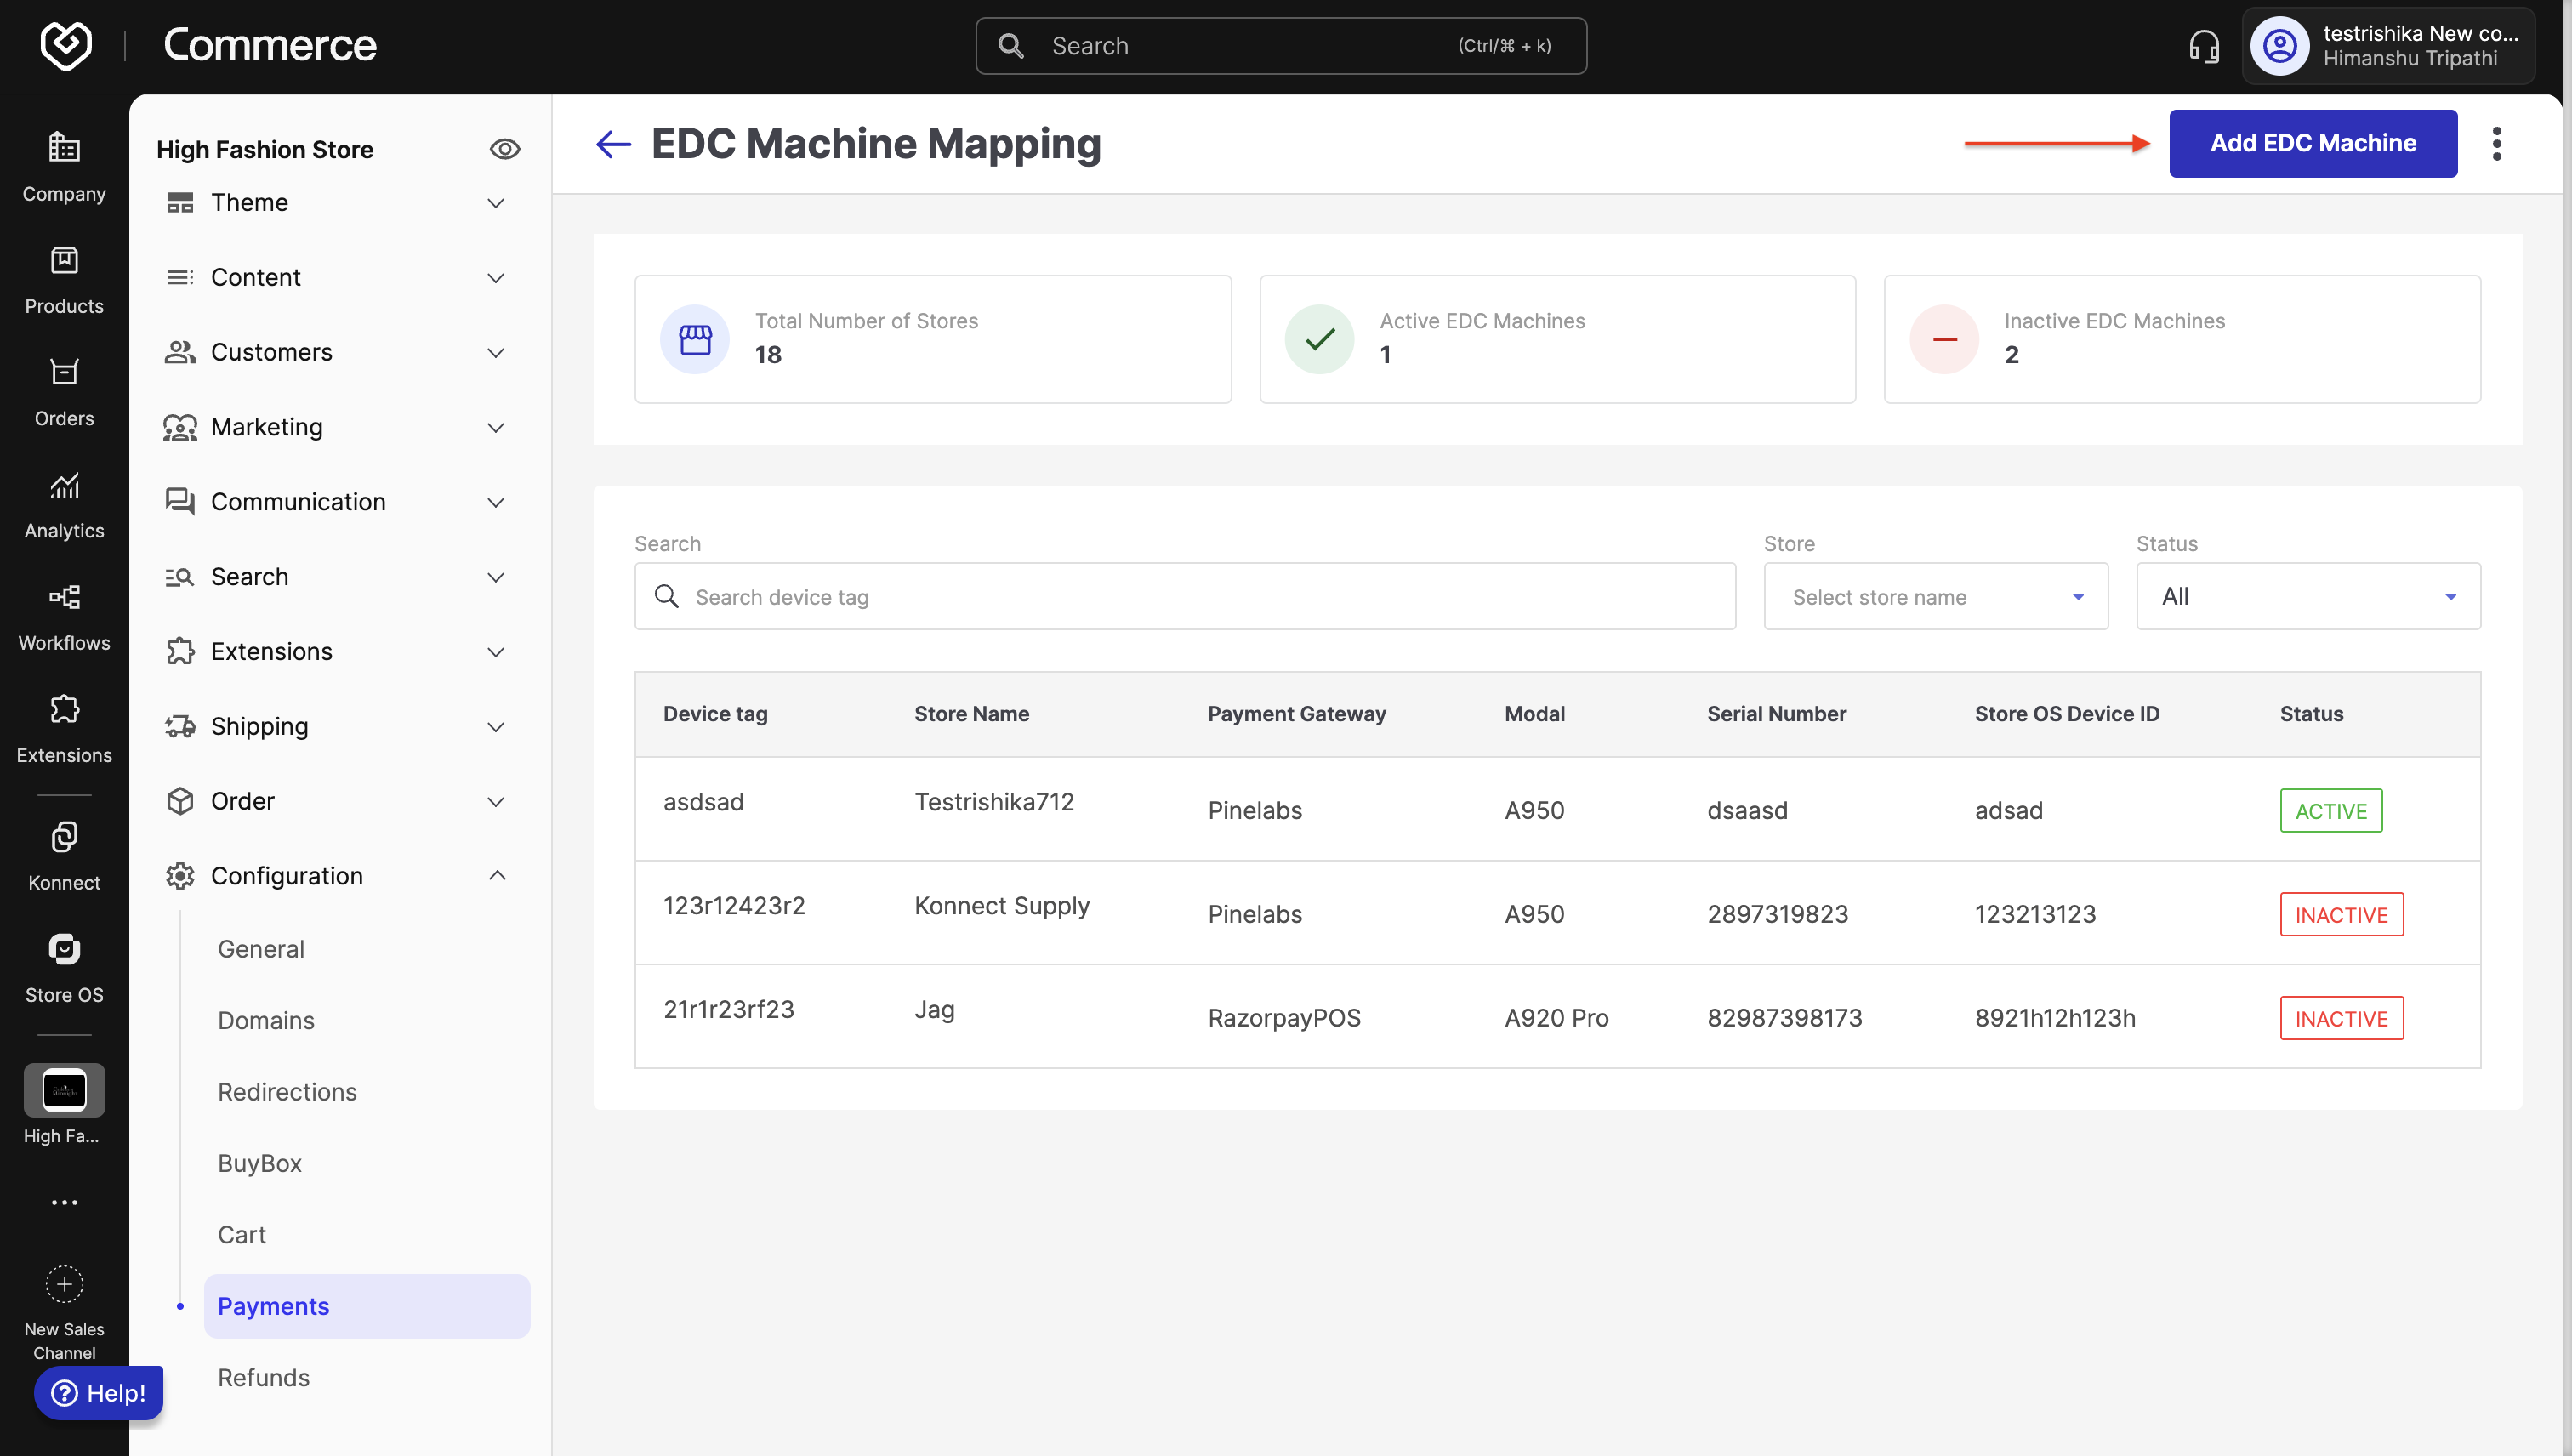The height and width of the screenshot is (1456, 2572).
Task: Add a New Sales Channel
Action: (64, 1311)
